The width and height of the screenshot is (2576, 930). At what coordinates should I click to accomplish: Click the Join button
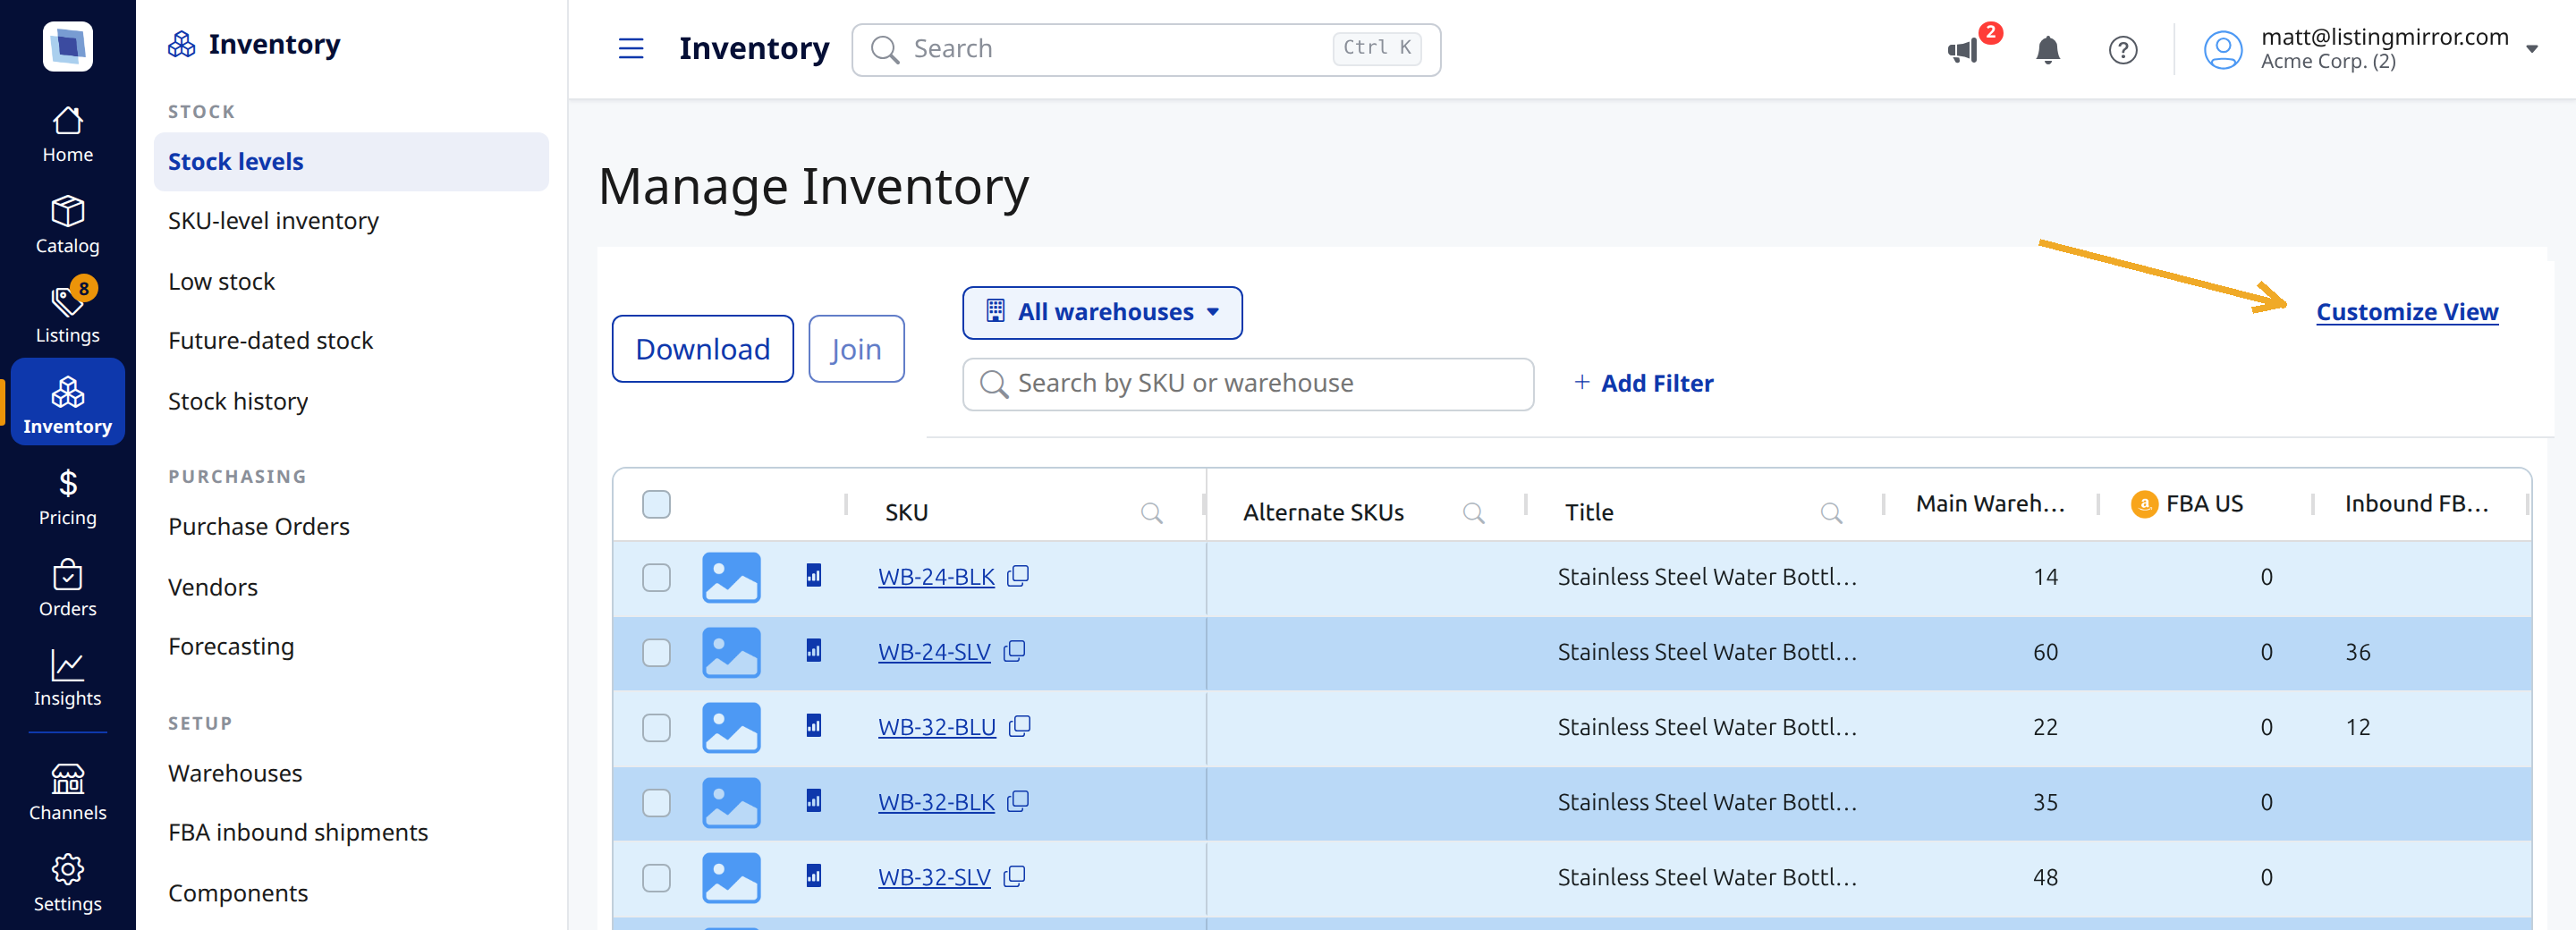point(856,349)
